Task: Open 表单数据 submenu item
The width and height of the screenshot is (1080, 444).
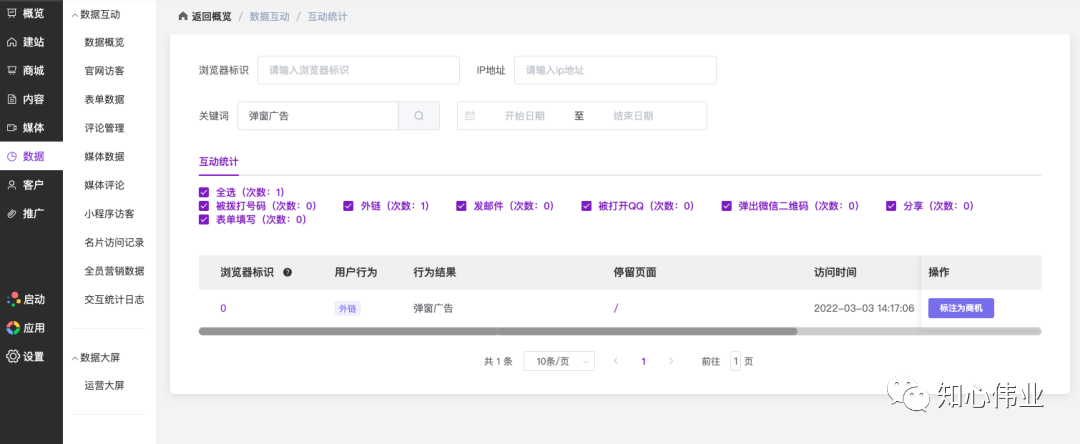Action: pyautogui.click(x=105, y=99)
